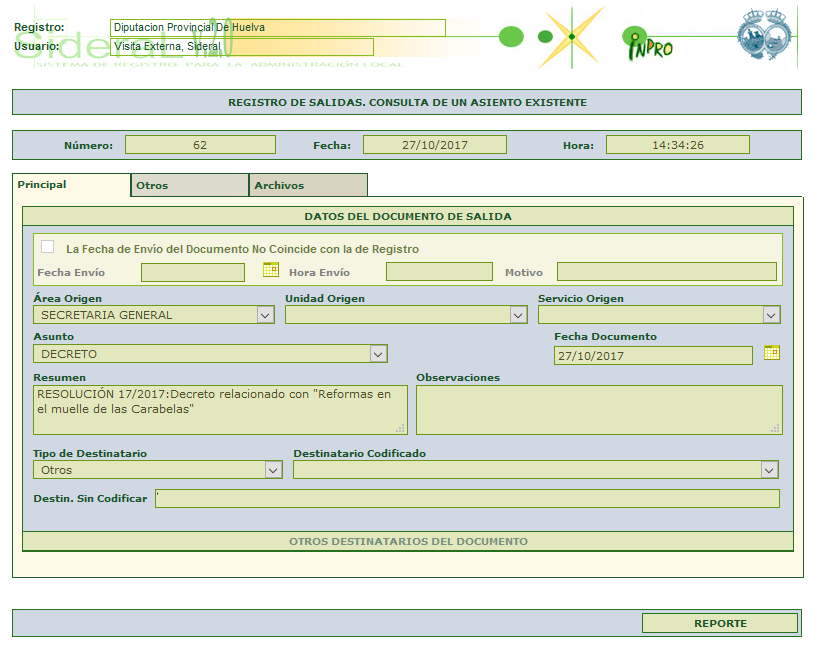Toggle the Fecha de Envío No Coincide checkbox
Image resolution: width=815 pixels, height=646 pixels.
(48, 246)
